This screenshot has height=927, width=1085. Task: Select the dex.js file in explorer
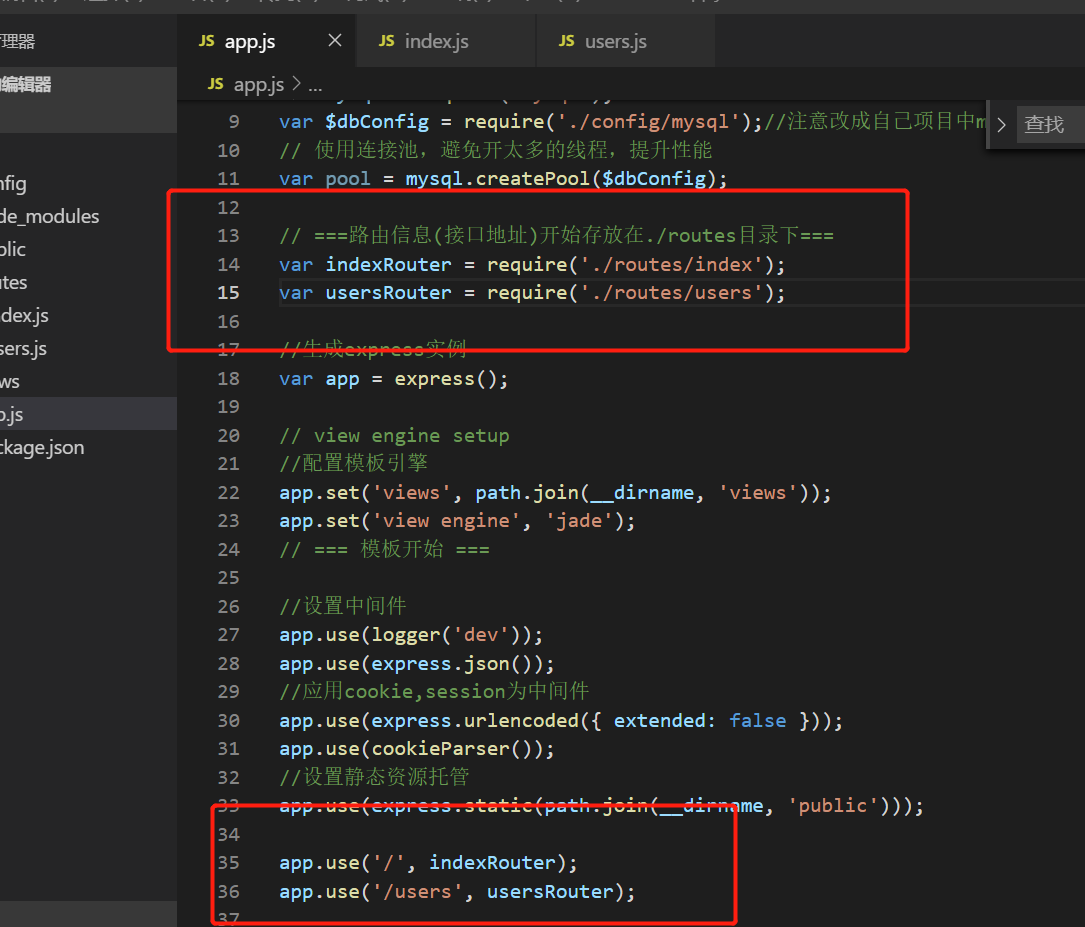coord(89,315)
